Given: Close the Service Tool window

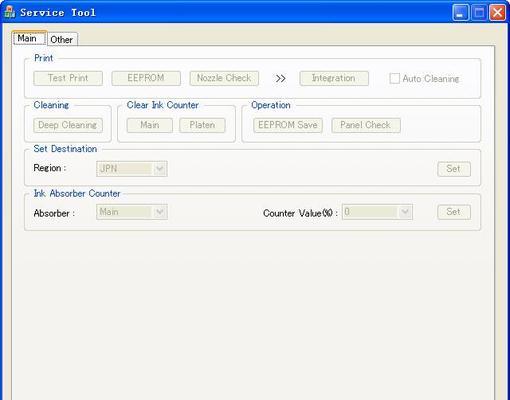Looking at the screenshot, I should tap(497, 13).
